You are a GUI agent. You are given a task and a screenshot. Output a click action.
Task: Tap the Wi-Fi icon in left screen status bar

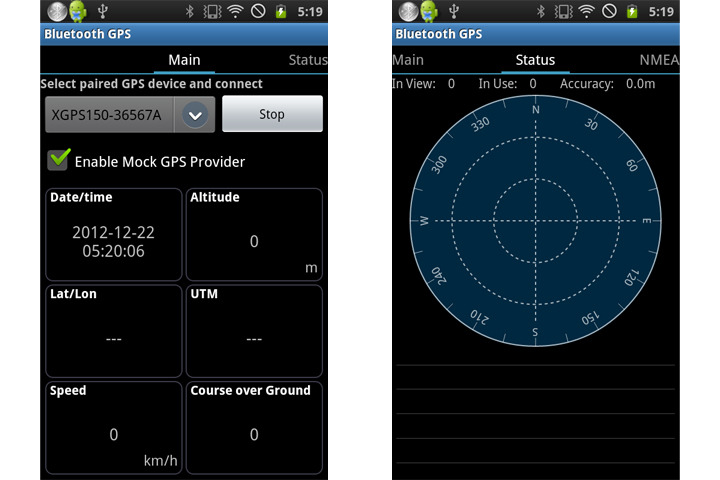(x=236, y=11)
